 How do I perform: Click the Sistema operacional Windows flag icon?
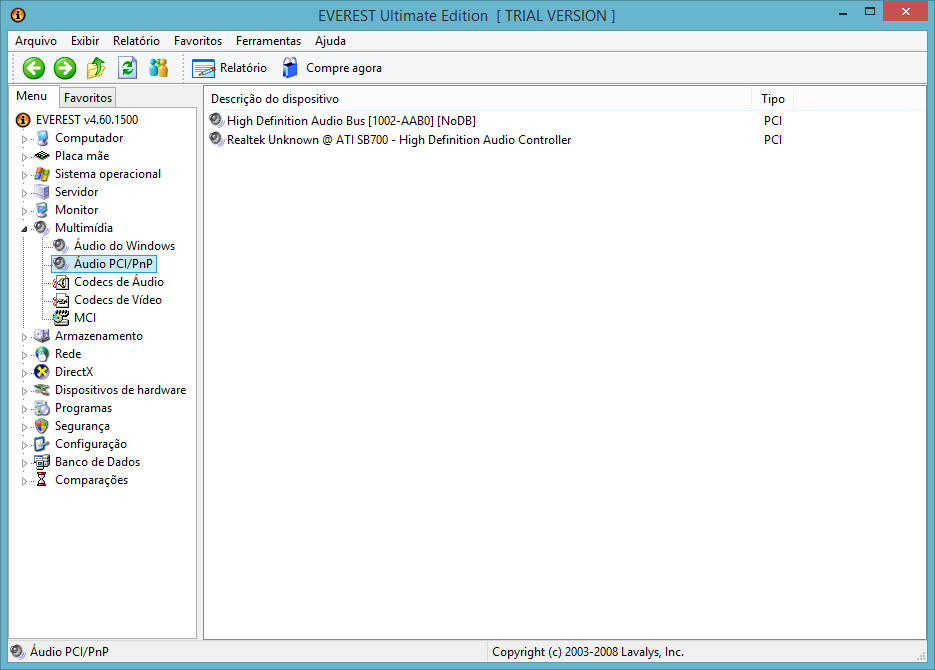pos(42,174)
